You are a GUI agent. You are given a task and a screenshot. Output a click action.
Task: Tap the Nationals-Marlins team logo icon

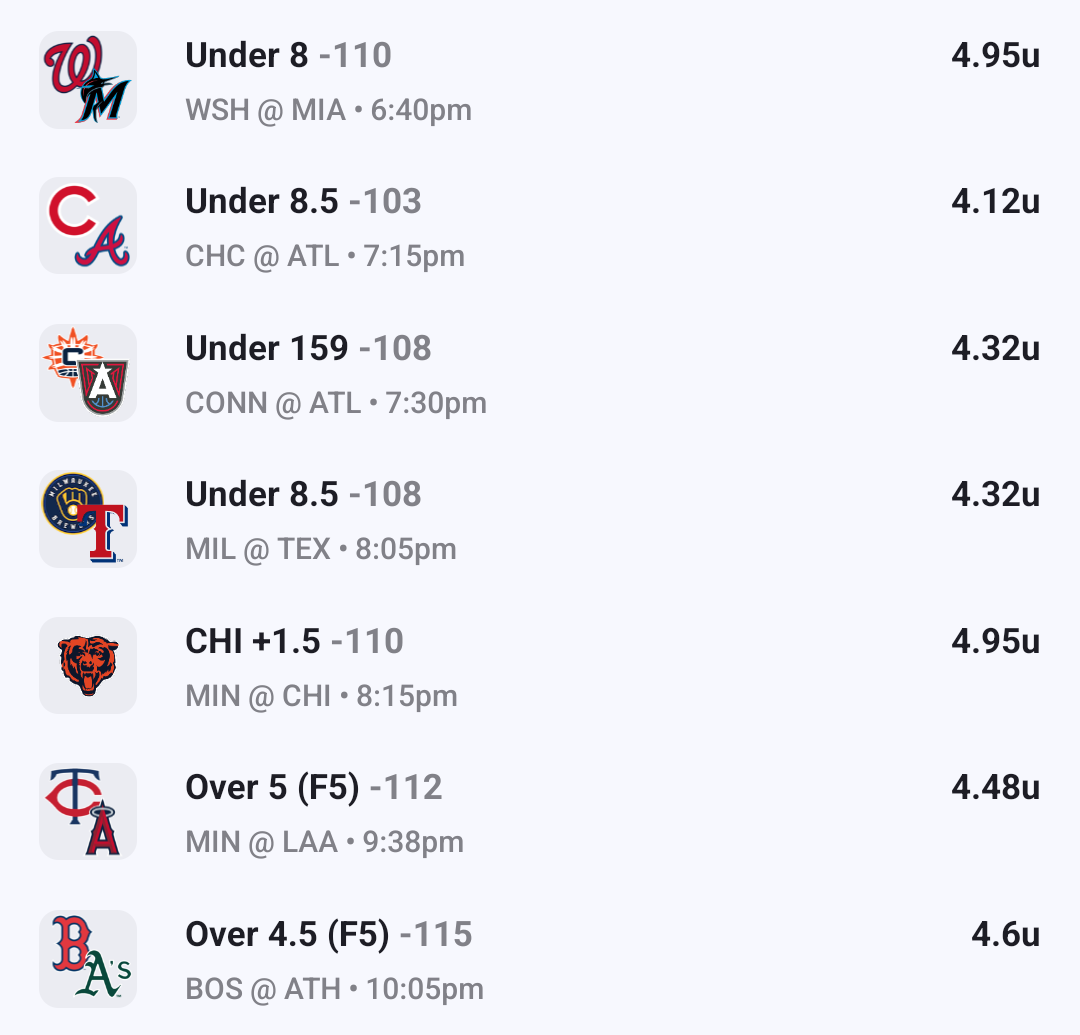(x=88, y=80)
